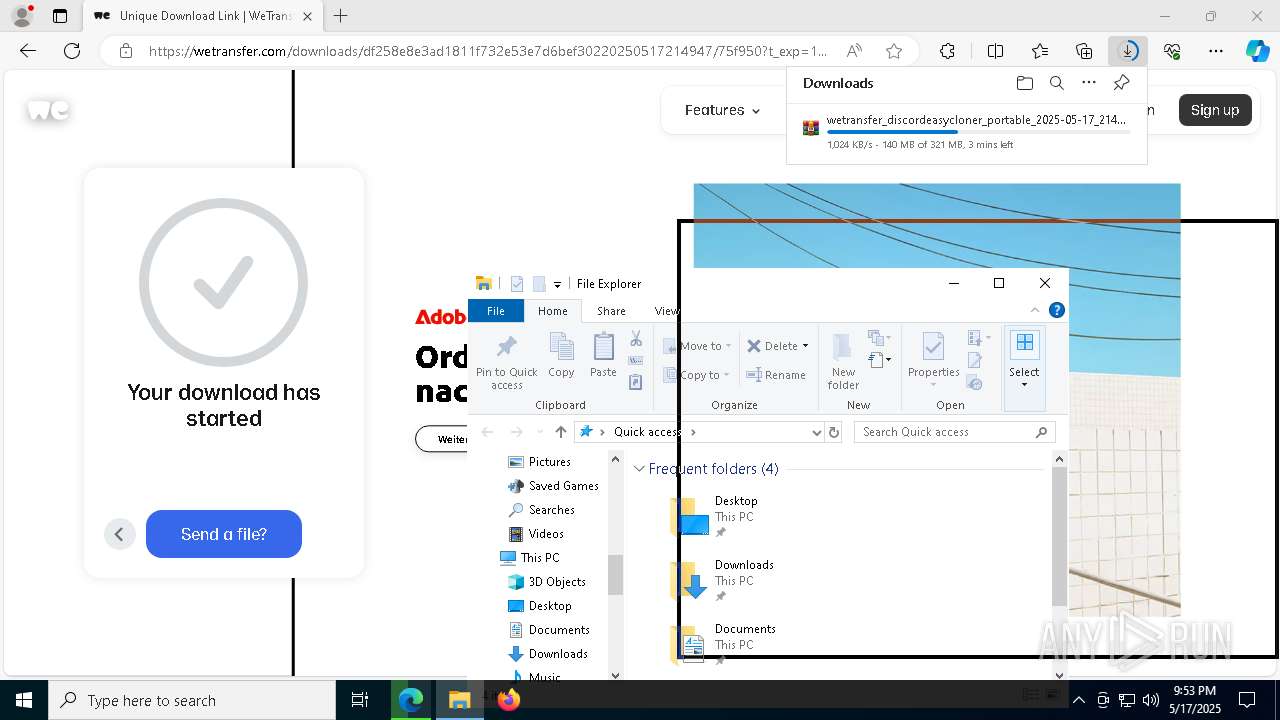Open Edge profile avatar icon
This screenshot has height=720, width=1280.
pyautogui.click(x=21, y=16)
